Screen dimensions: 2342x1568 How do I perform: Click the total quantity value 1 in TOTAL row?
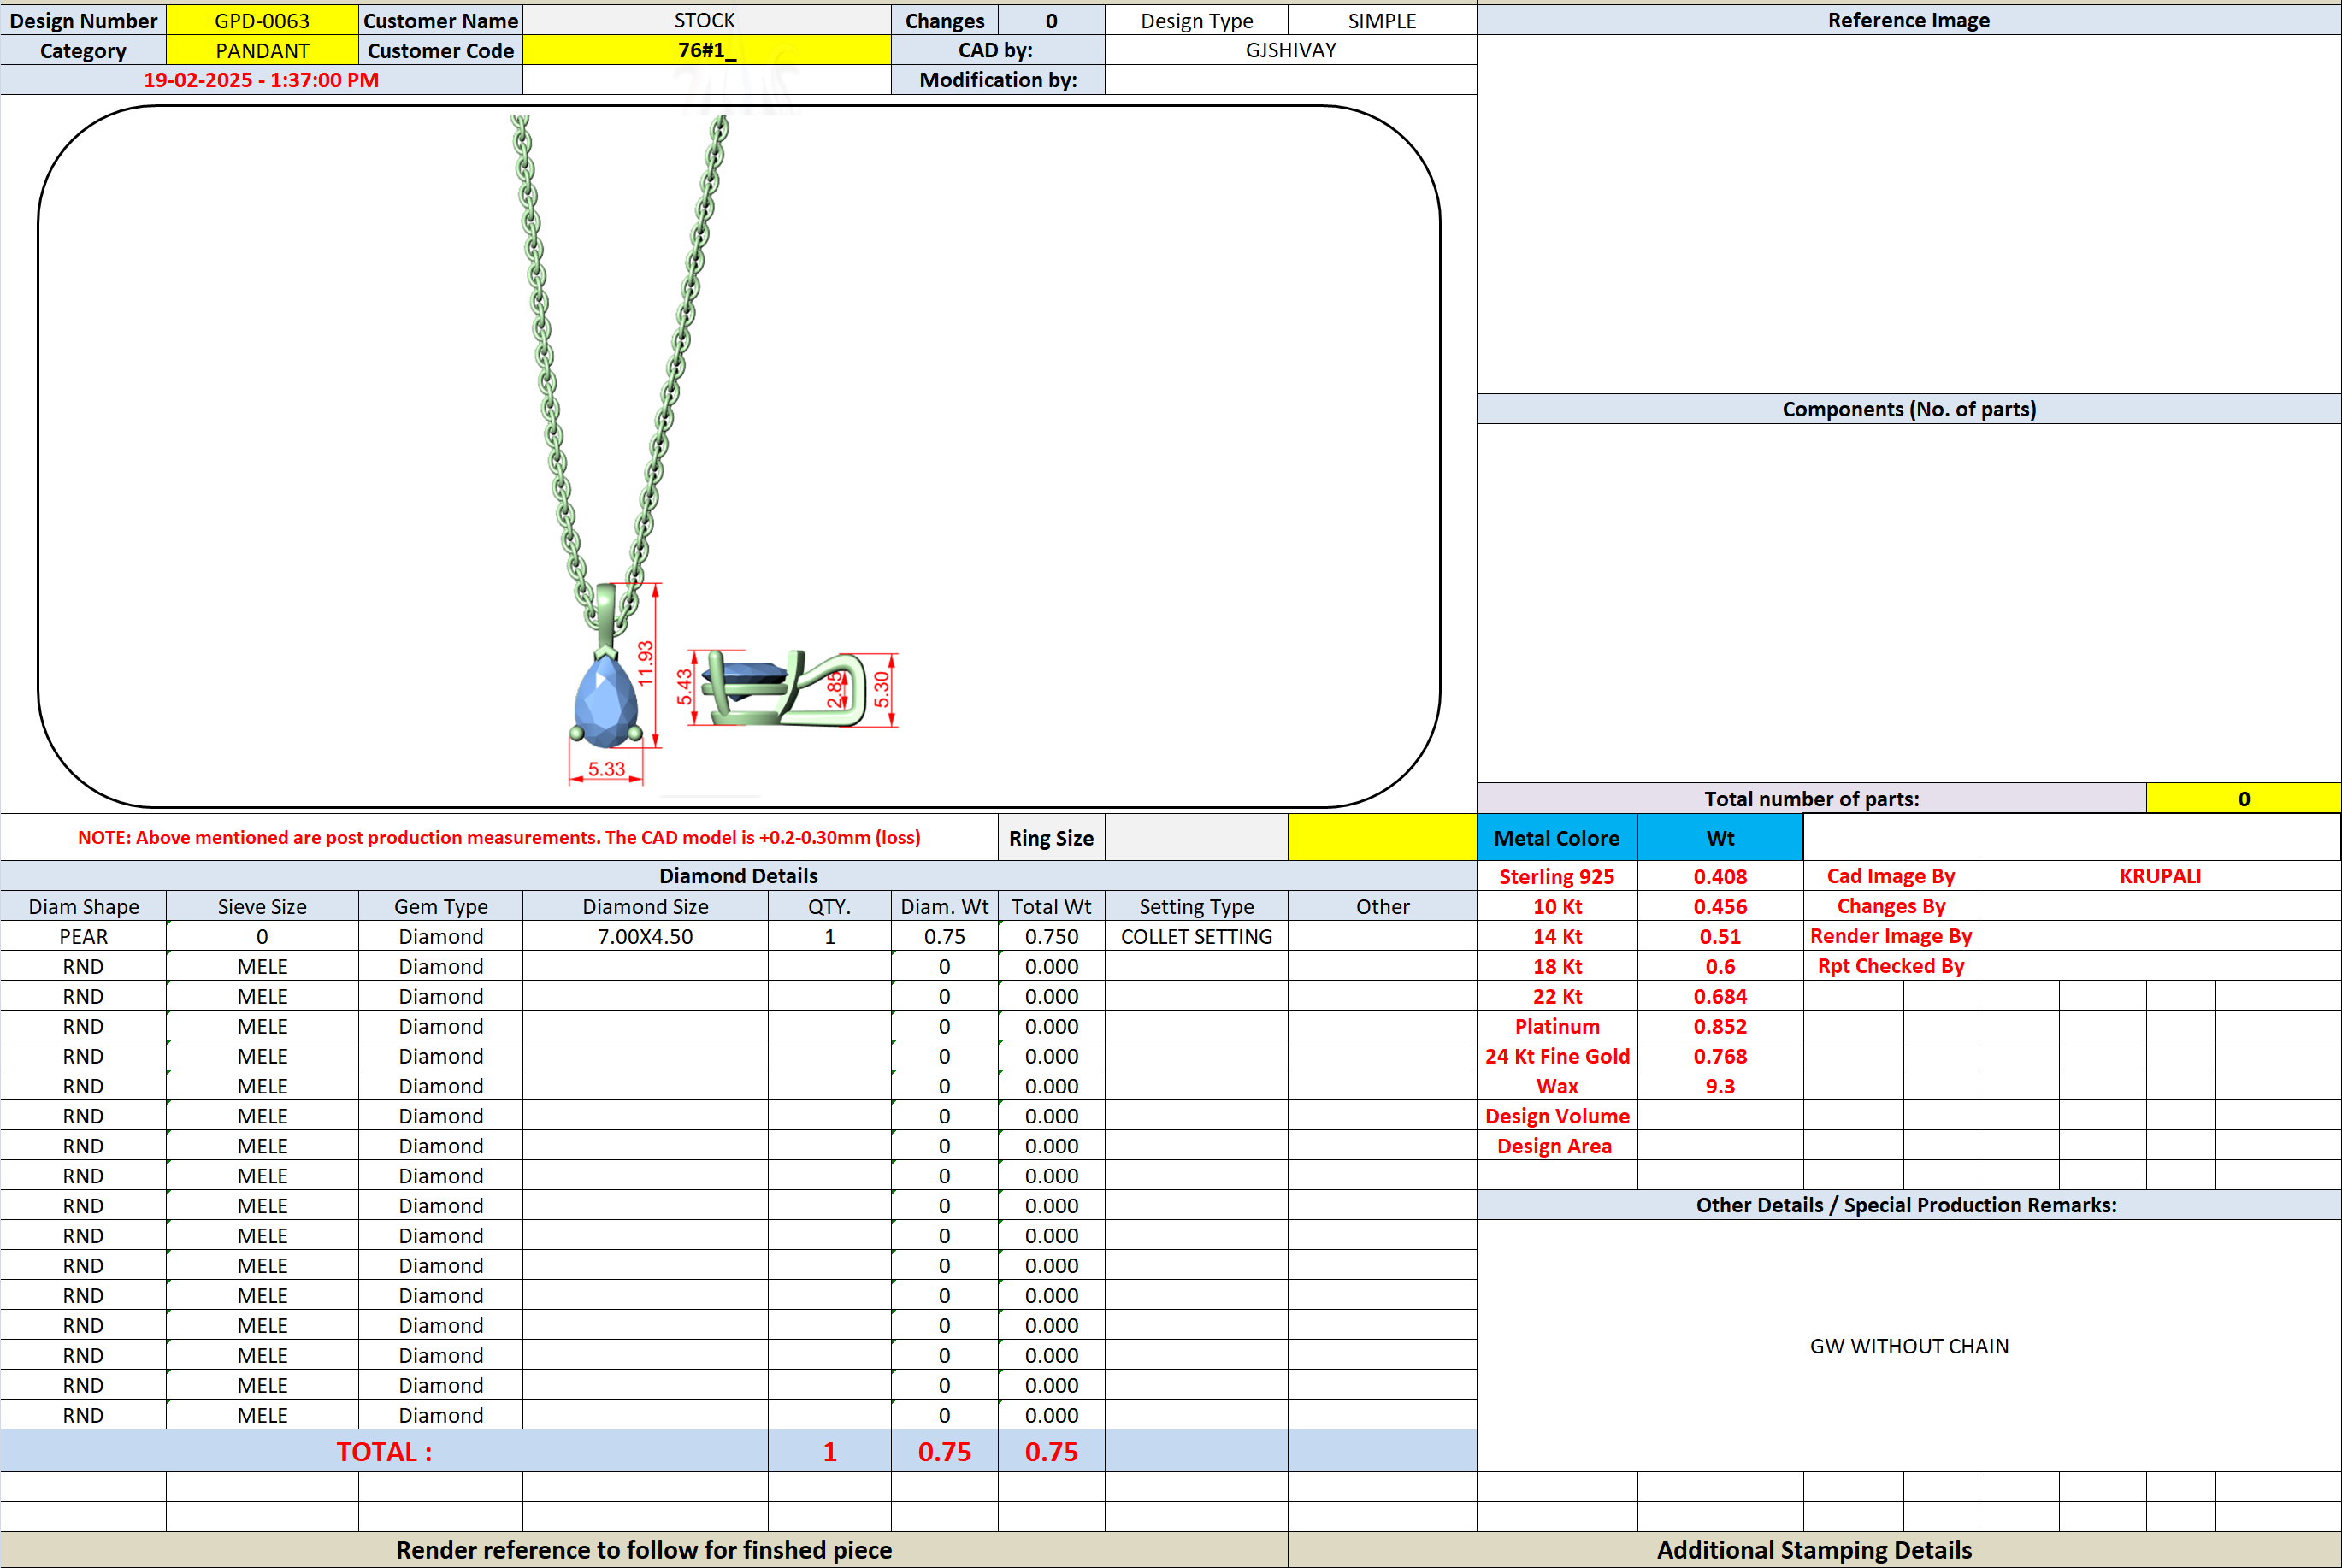829,1451
